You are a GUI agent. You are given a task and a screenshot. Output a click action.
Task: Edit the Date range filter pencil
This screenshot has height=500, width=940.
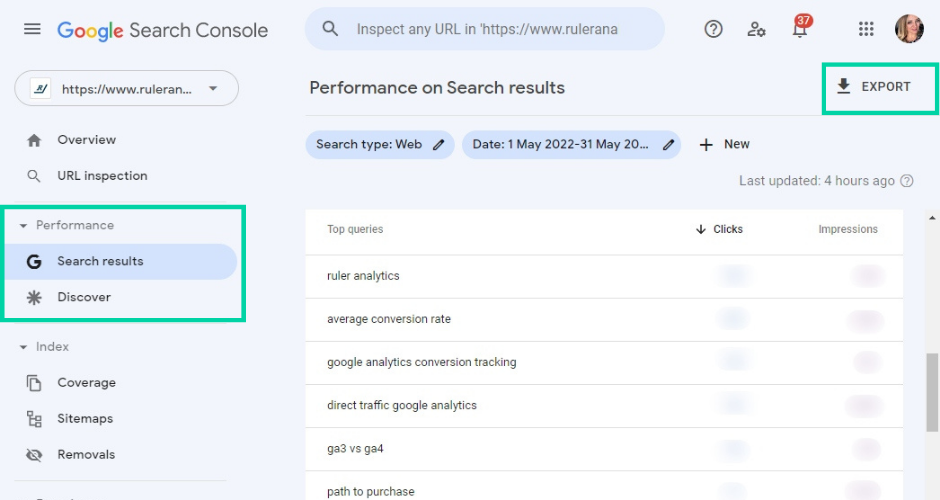click(669, 144)
